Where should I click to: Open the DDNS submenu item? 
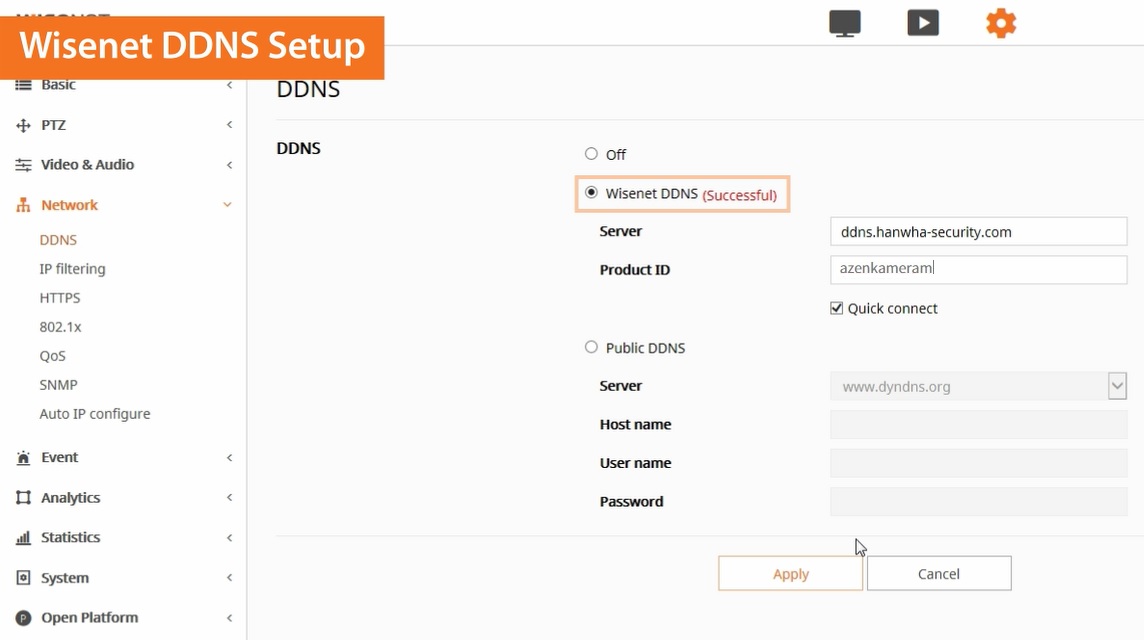coord(58,240)
